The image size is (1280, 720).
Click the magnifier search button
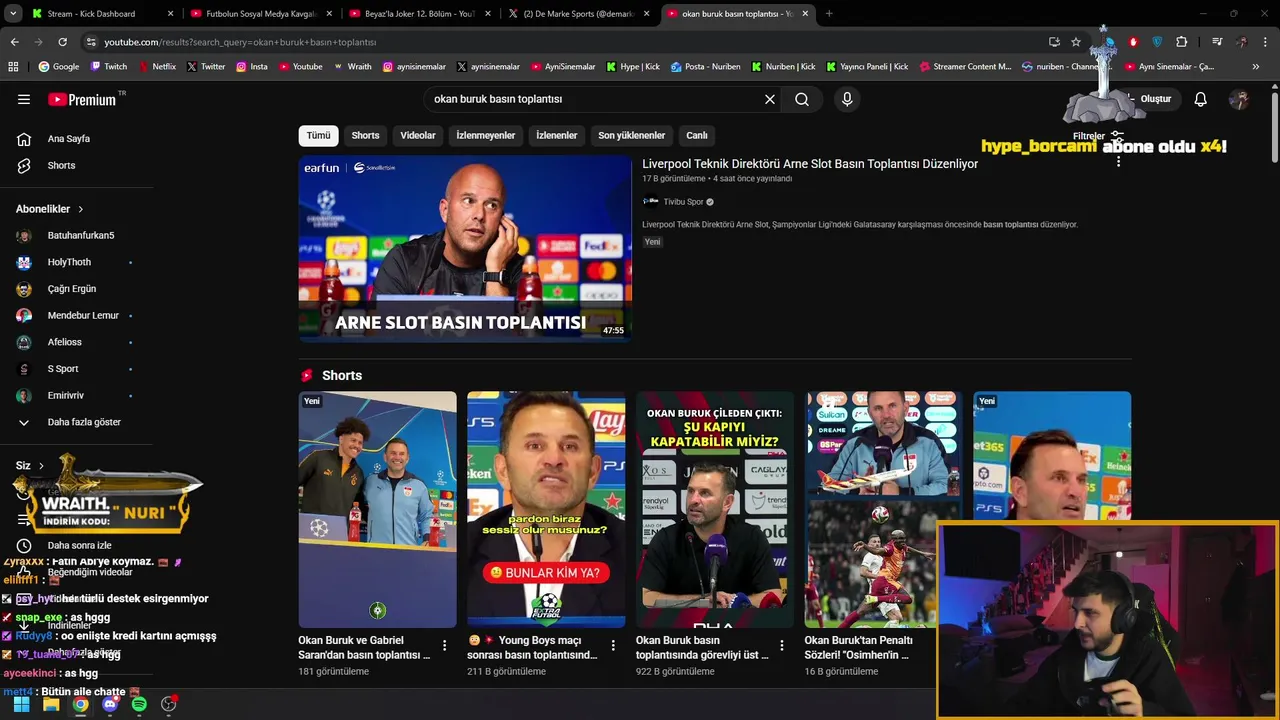click(x=802, y=99)
